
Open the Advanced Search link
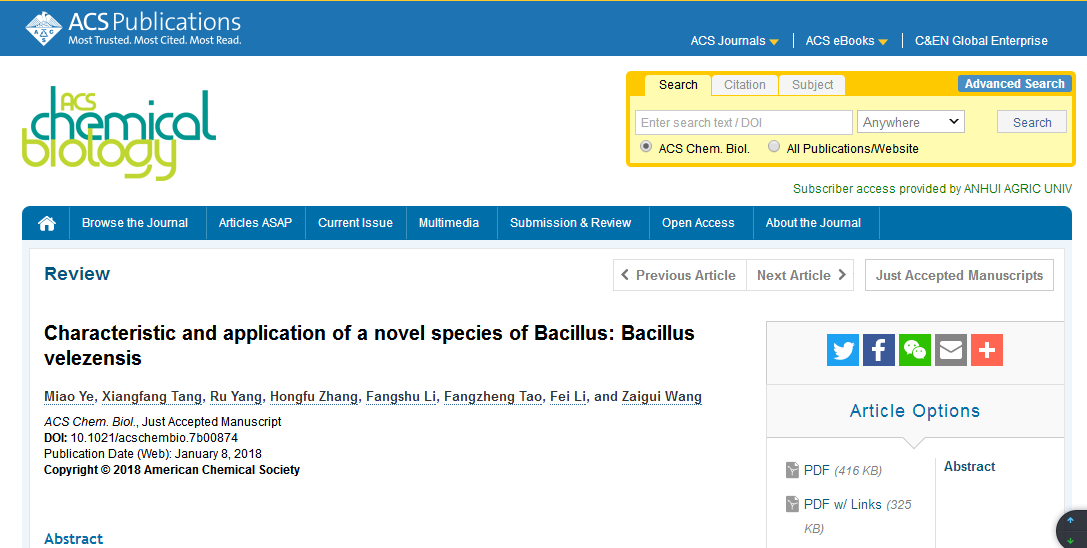click(1014, 84)
